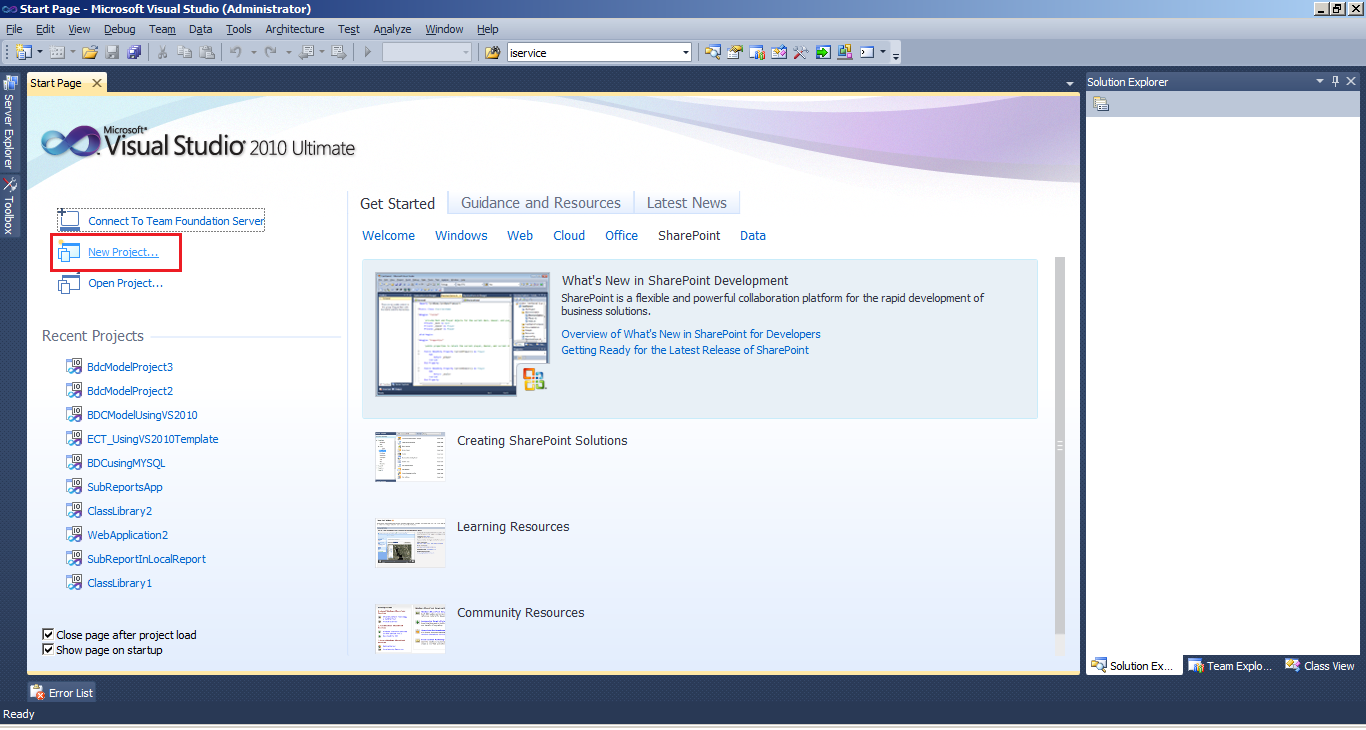Viewport: 1366px width, 730px height.
Task: Pin the Solution Explorer panel with auto-hide pushpin
Action: 1334,81
